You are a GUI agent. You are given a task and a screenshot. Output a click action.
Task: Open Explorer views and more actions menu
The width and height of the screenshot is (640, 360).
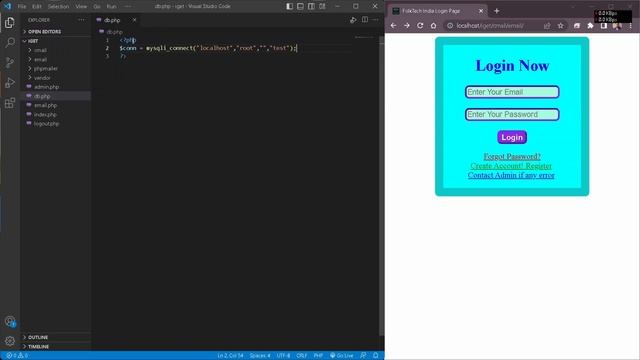click(x=82, y=20)
